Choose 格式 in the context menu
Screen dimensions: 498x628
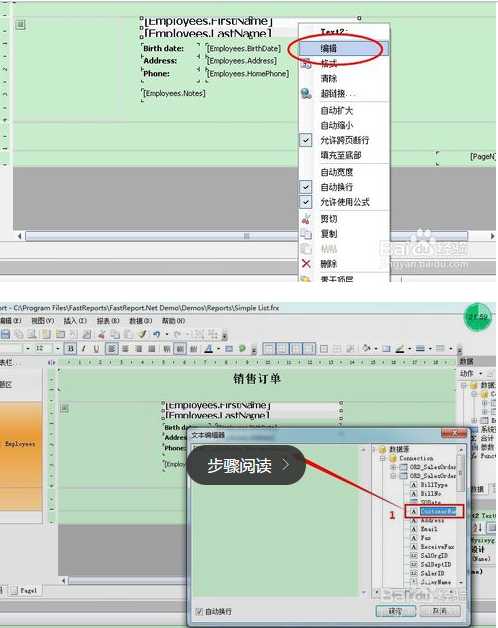(343, 63)
